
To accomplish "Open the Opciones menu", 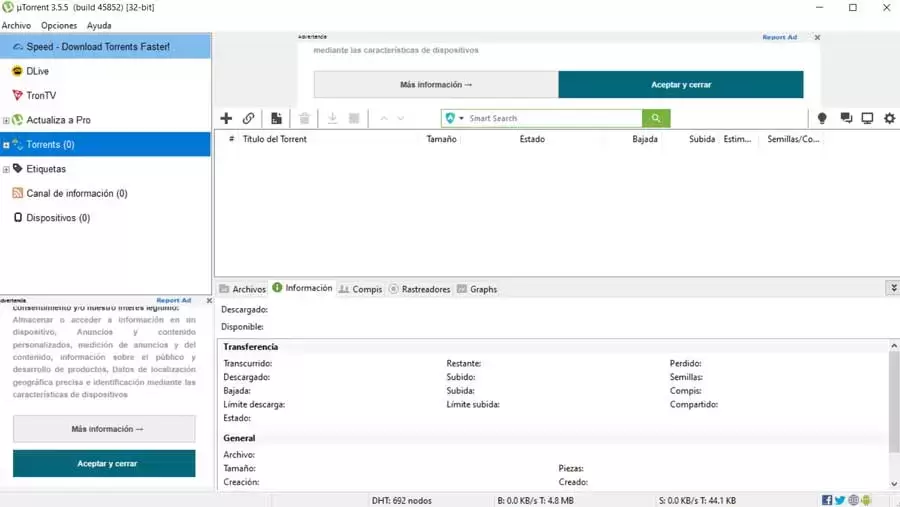I will click(59, 25).
